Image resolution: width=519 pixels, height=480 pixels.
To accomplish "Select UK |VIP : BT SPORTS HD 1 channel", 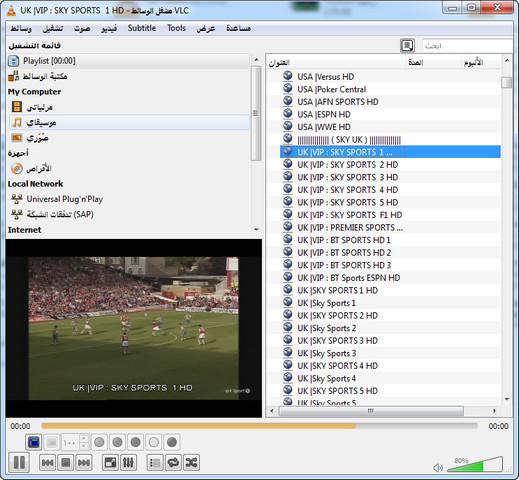I will click(343, 240).
